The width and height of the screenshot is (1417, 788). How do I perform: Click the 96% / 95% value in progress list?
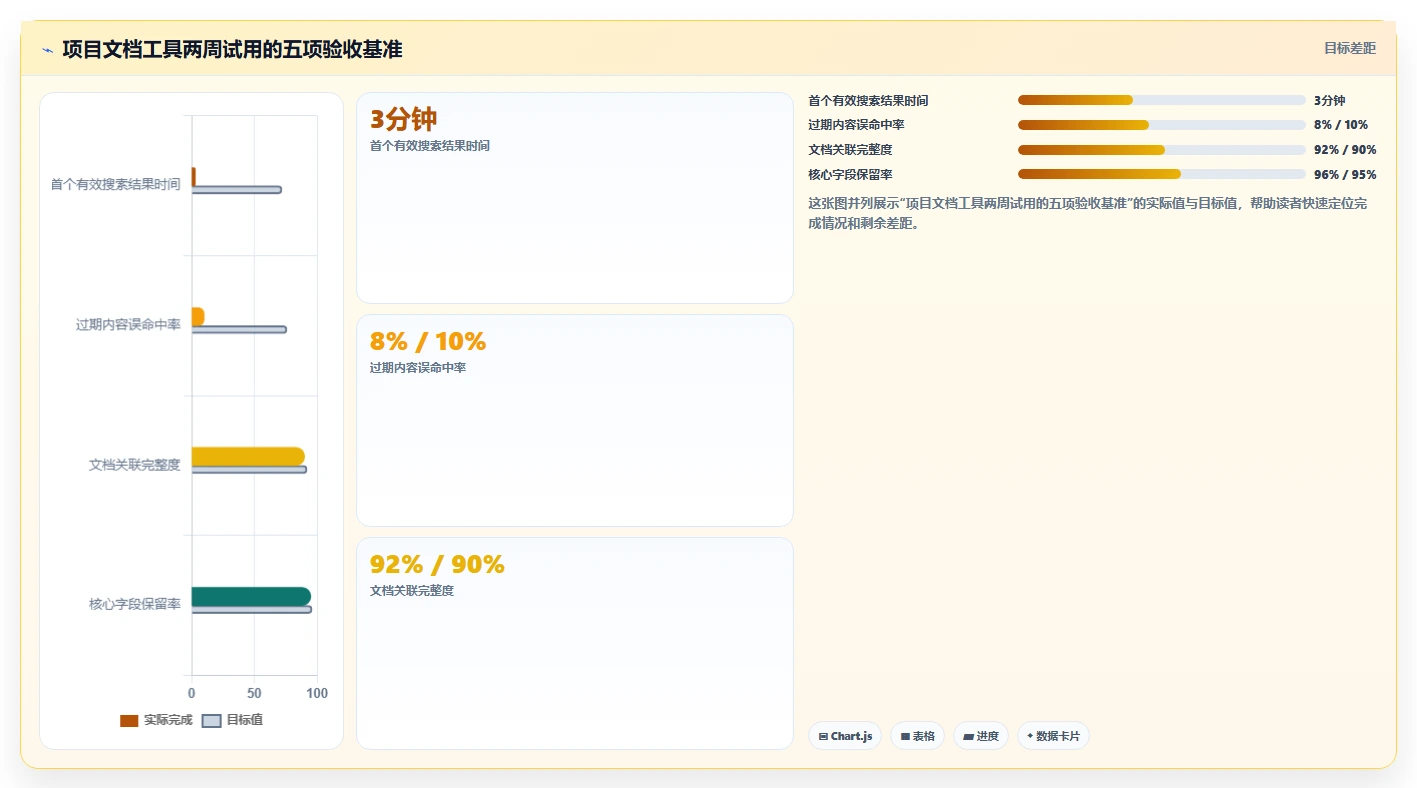point(1345,175)
